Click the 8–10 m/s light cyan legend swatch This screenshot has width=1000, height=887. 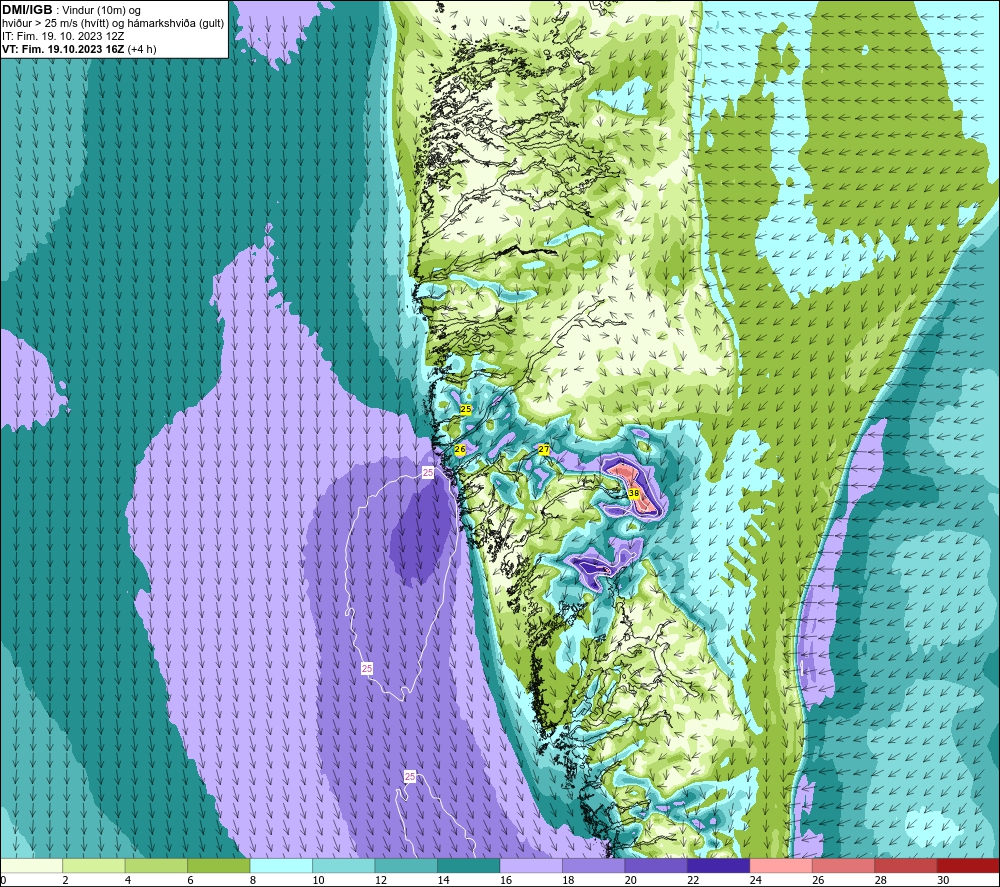pyautogui.click(x=281, y=865)
